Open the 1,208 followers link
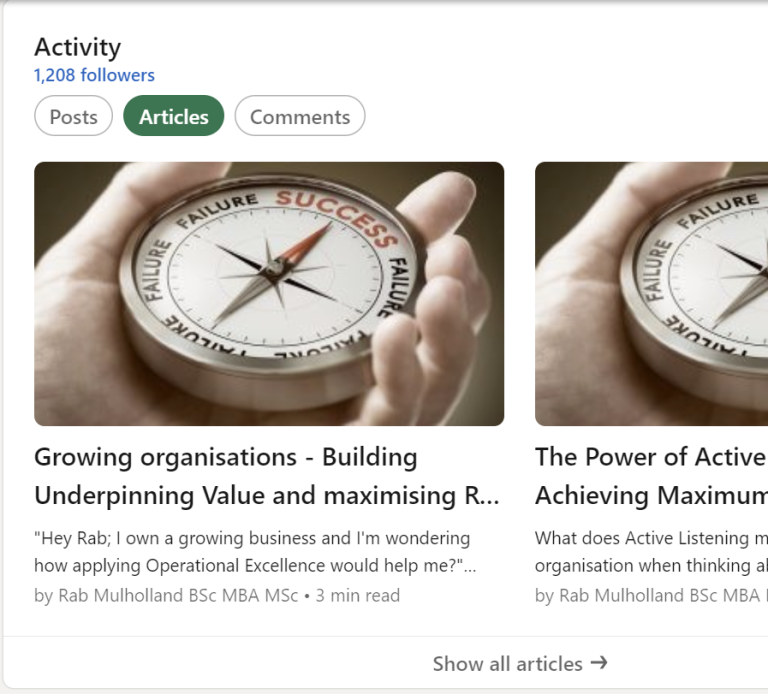The height and width of the screenshot is (694, 768). pyautogui.click(x=94, y=75)
